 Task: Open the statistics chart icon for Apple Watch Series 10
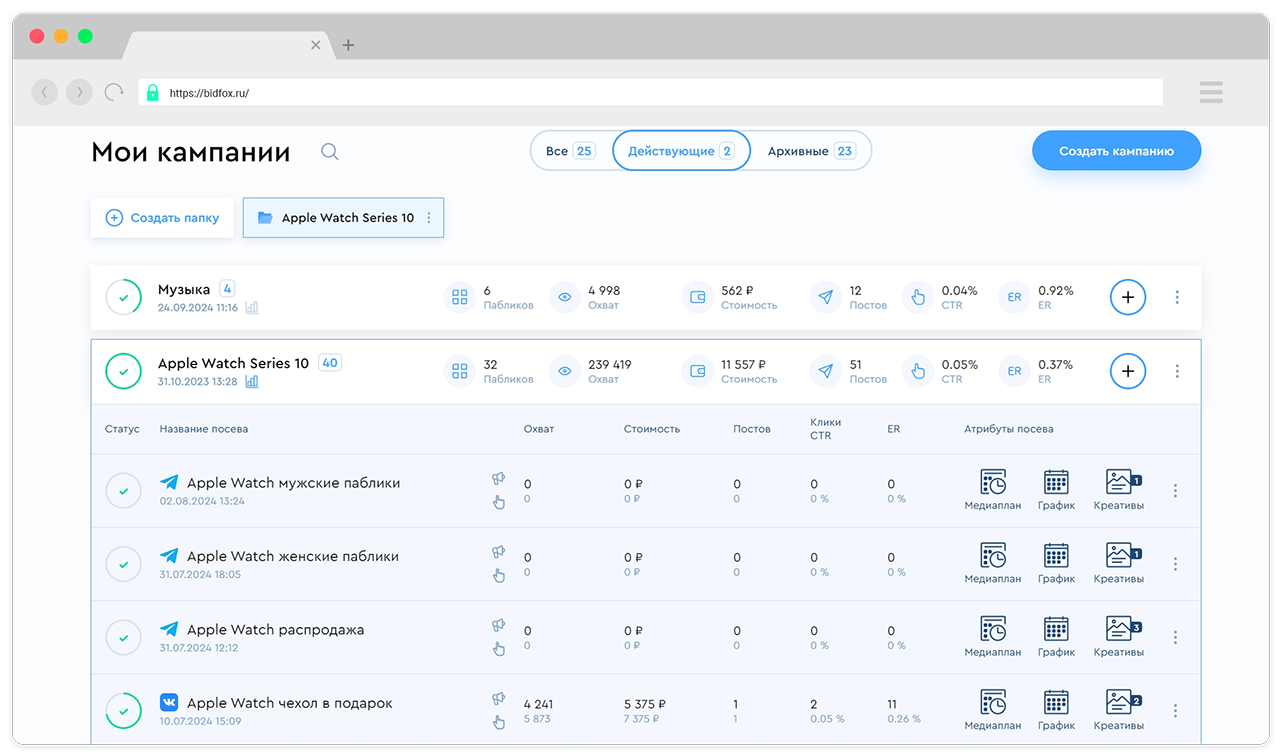252,381
